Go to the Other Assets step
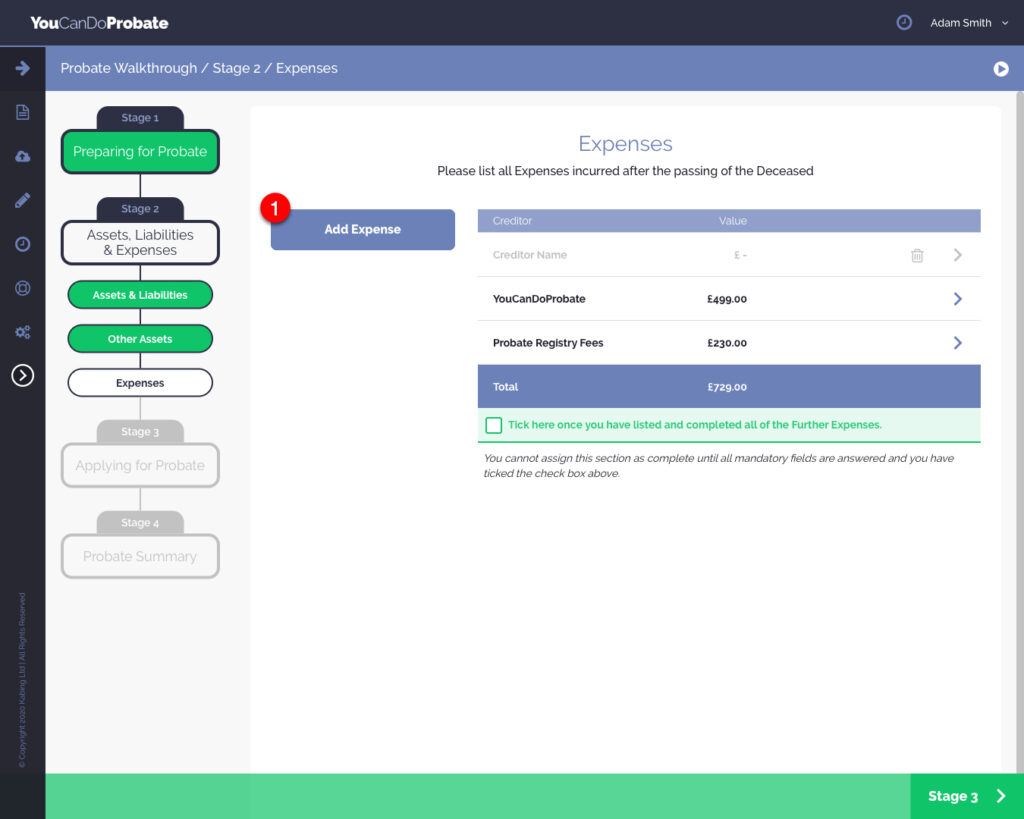 140,339
